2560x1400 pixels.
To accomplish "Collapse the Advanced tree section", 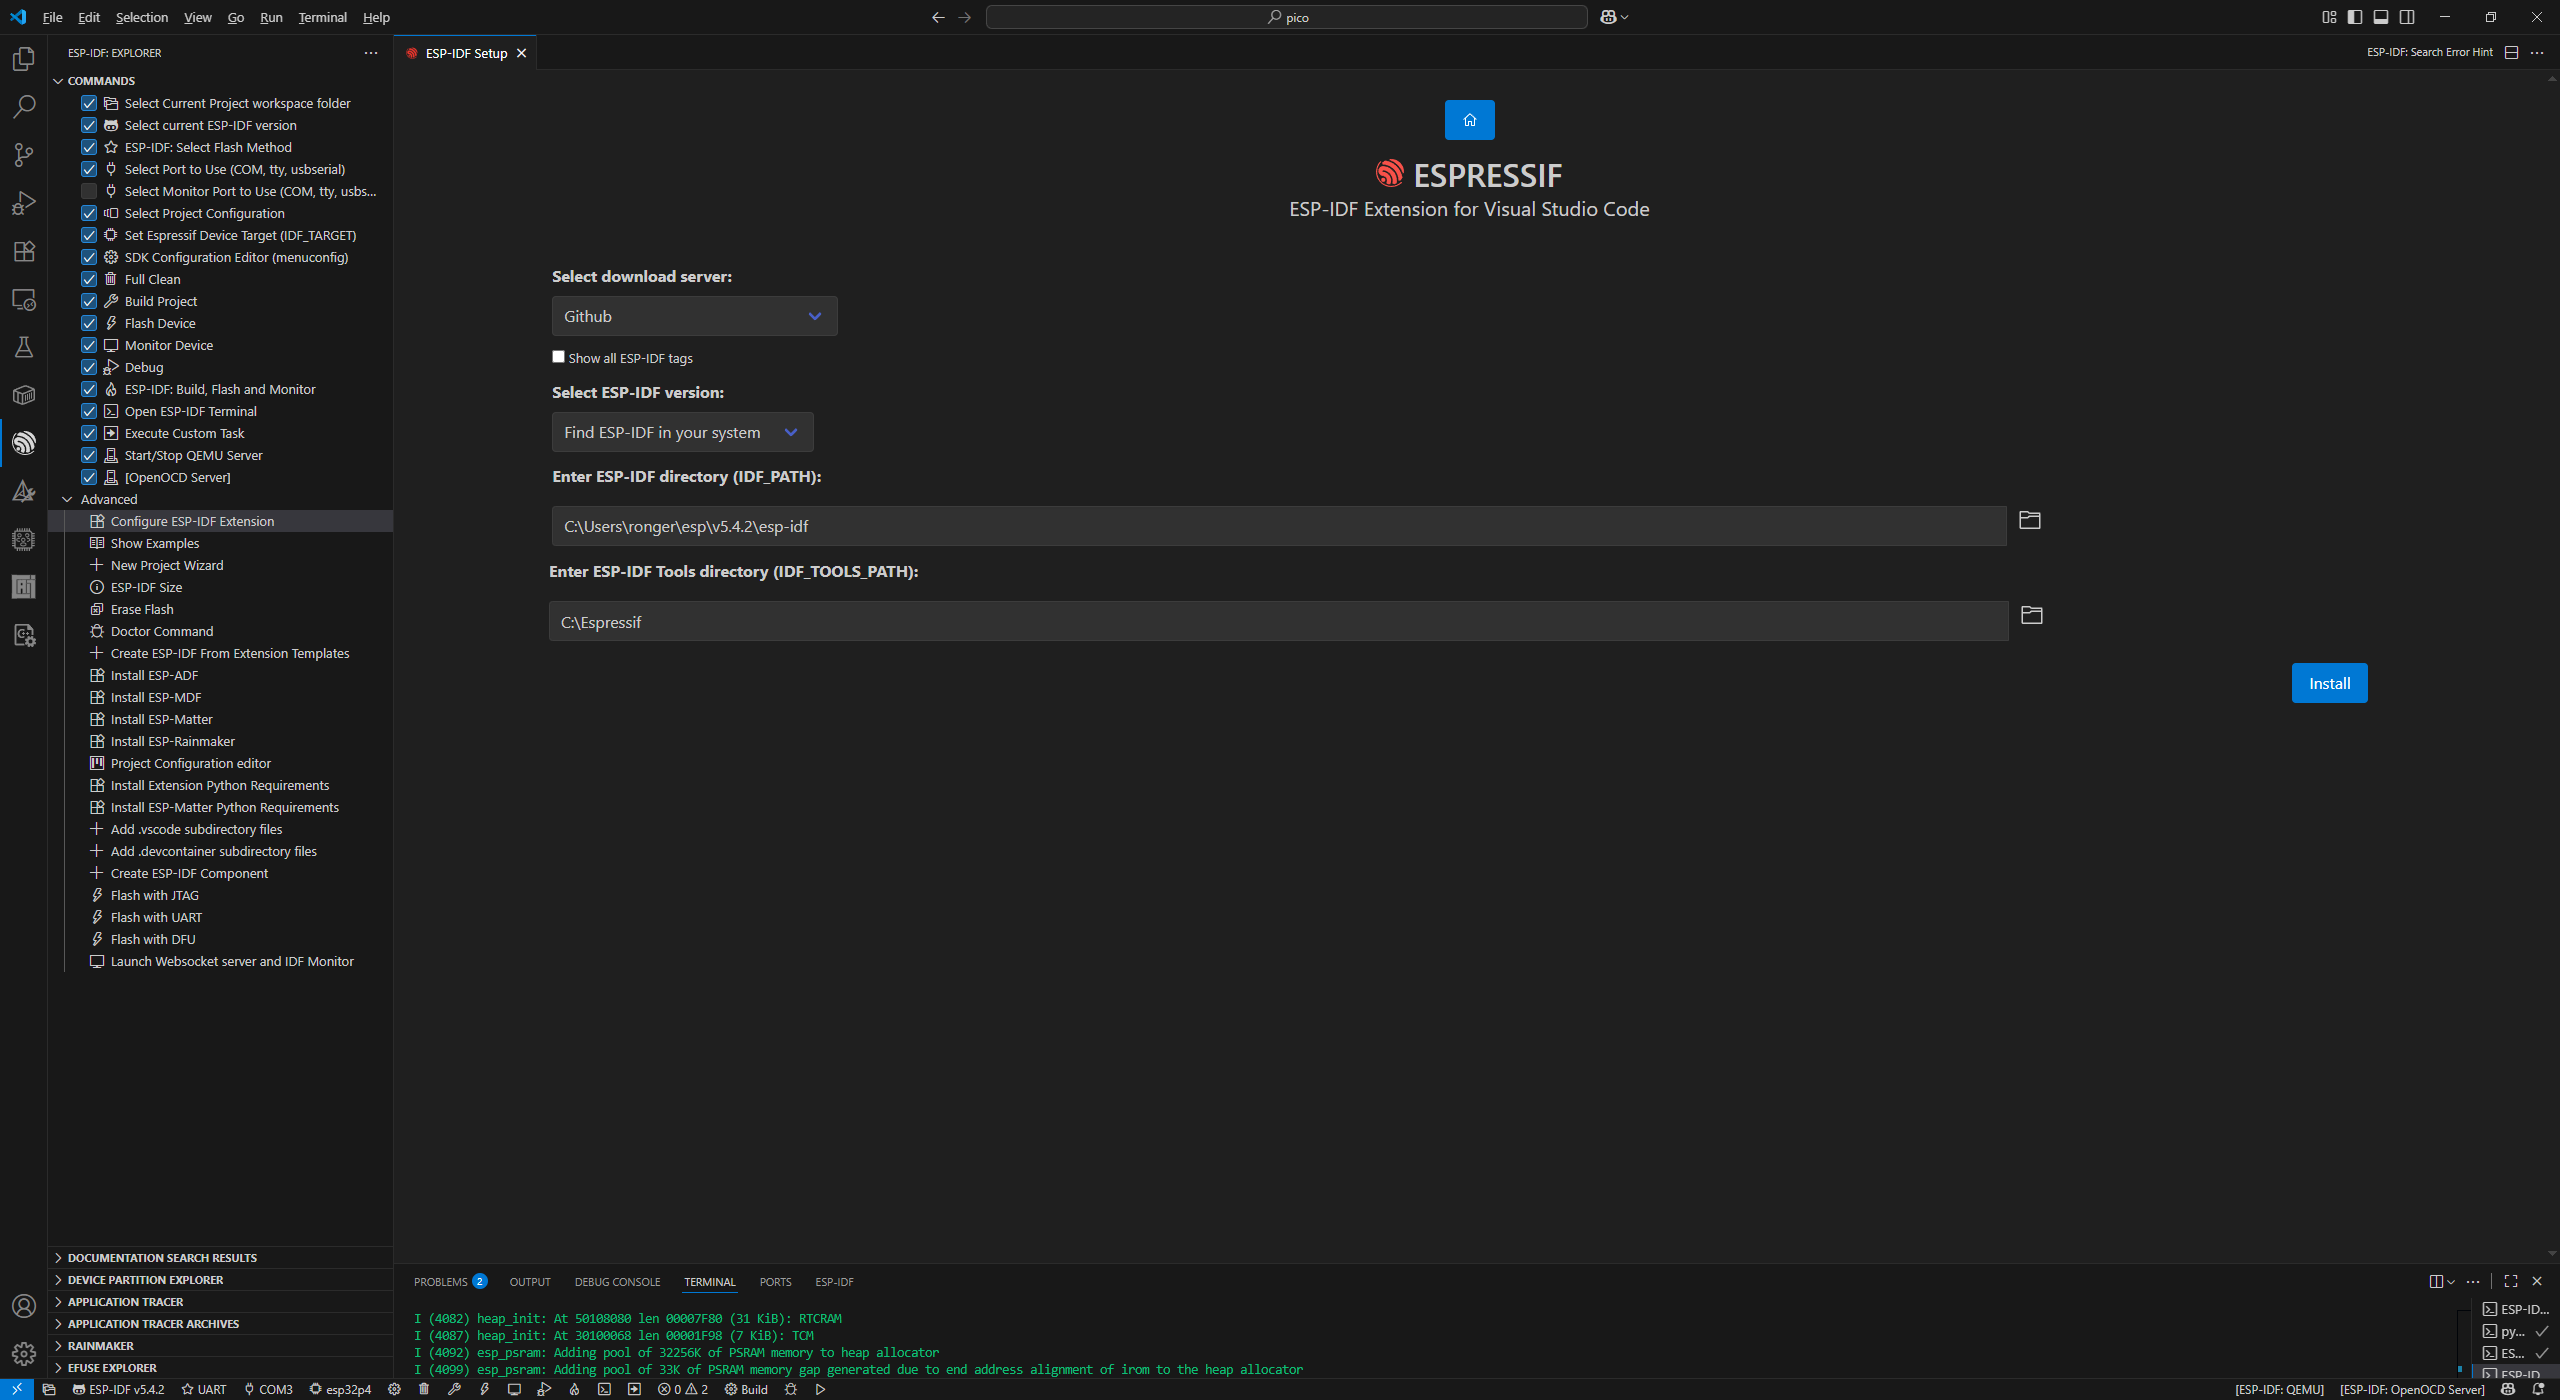I will click(x=68, y=499).
